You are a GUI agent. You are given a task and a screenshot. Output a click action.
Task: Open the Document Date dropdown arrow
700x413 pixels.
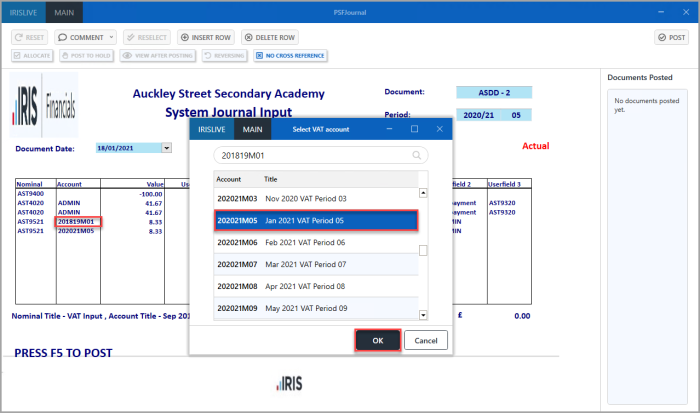point(167,148)
